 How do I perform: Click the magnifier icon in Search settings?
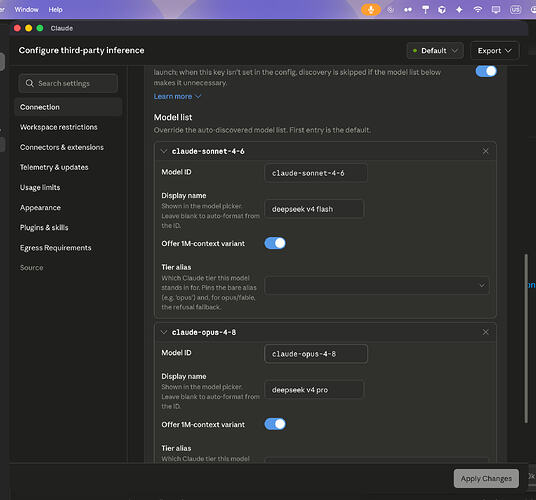point(30,83)
